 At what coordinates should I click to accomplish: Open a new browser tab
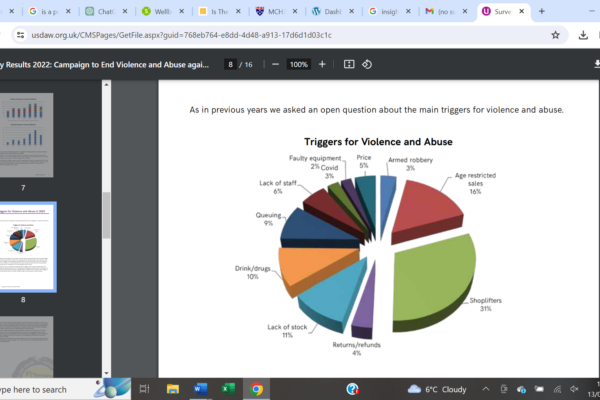pos(542,12)
